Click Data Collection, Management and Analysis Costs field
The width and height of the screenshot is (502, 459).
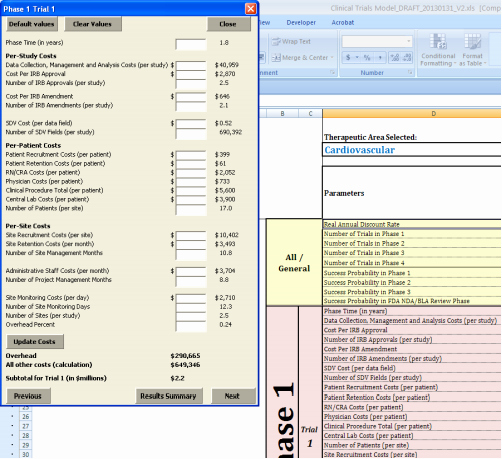pyautogui.click(x=191, y=65)
